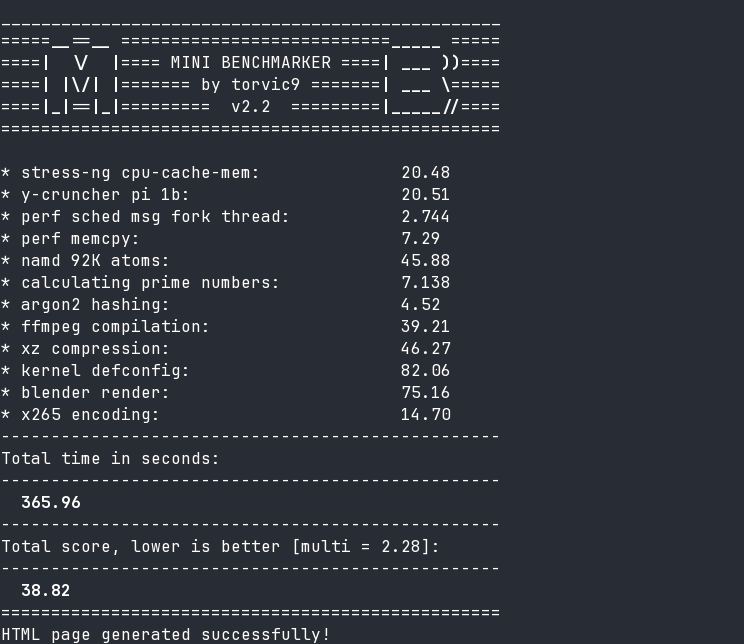
Task: Click the calculating prime numbers value 7.138
Action: click(425, 283)
